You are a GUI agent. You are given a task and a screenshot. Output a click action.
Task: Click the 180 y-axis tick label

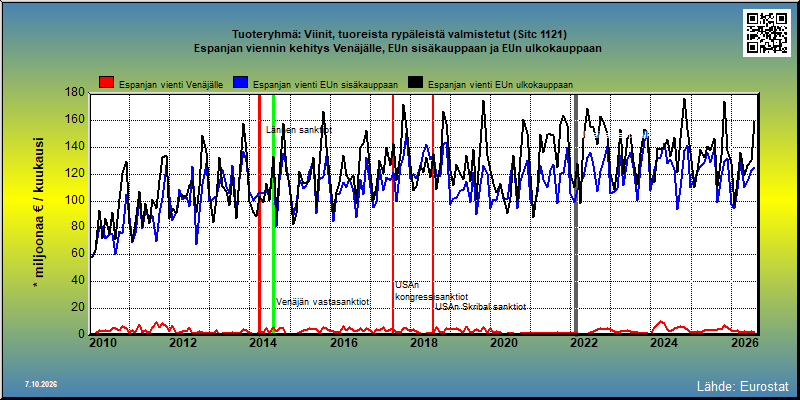click(x=76, y=92)
